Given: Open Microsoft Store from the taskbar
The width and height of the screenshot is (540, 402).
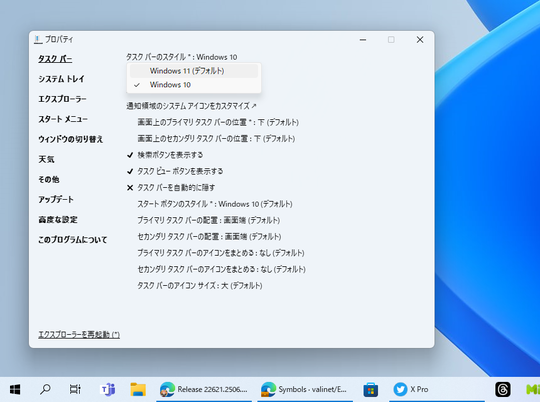Looking at the screenshot, I should [371, 390].
